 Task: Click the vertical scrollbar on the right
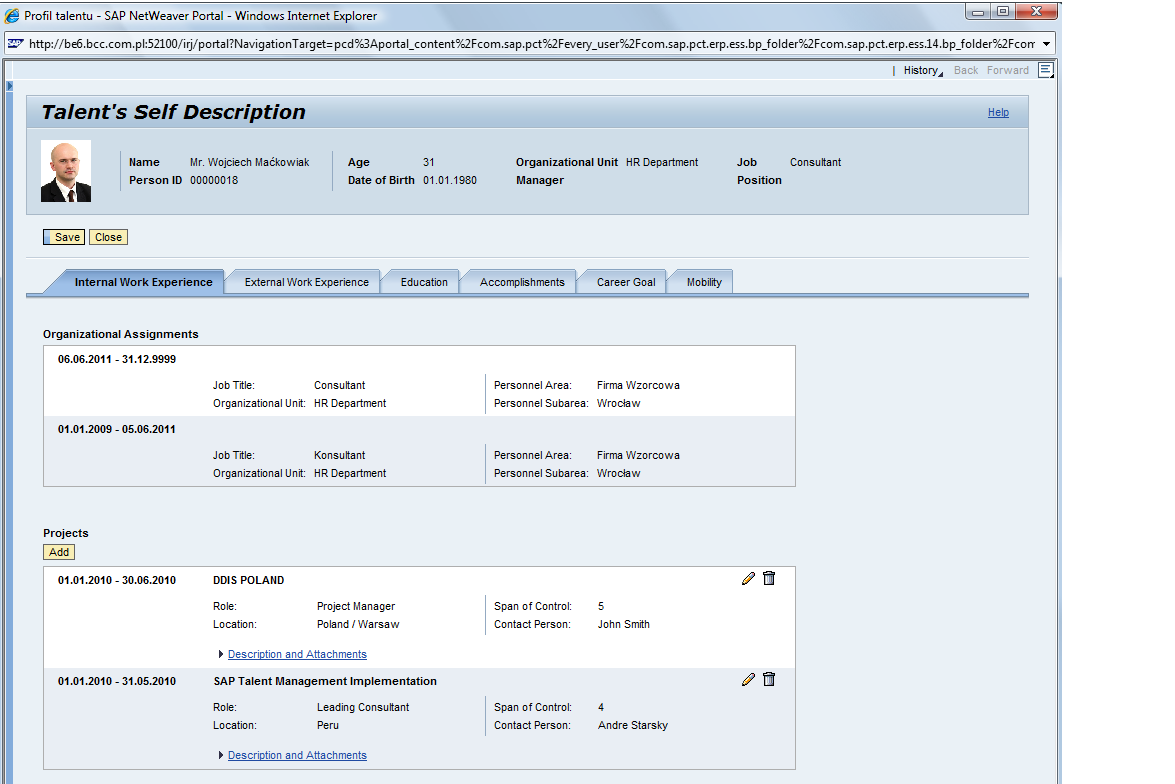[x=1059, y=400]
